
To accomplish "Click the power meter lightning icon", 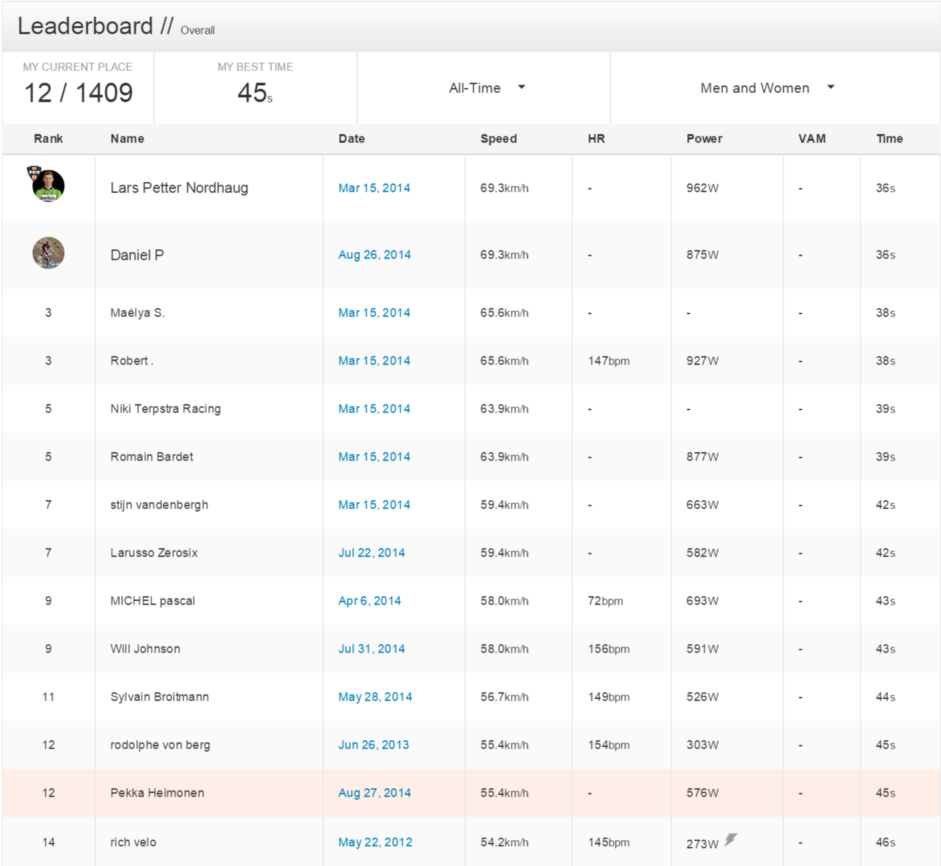I will pos(731,840).
